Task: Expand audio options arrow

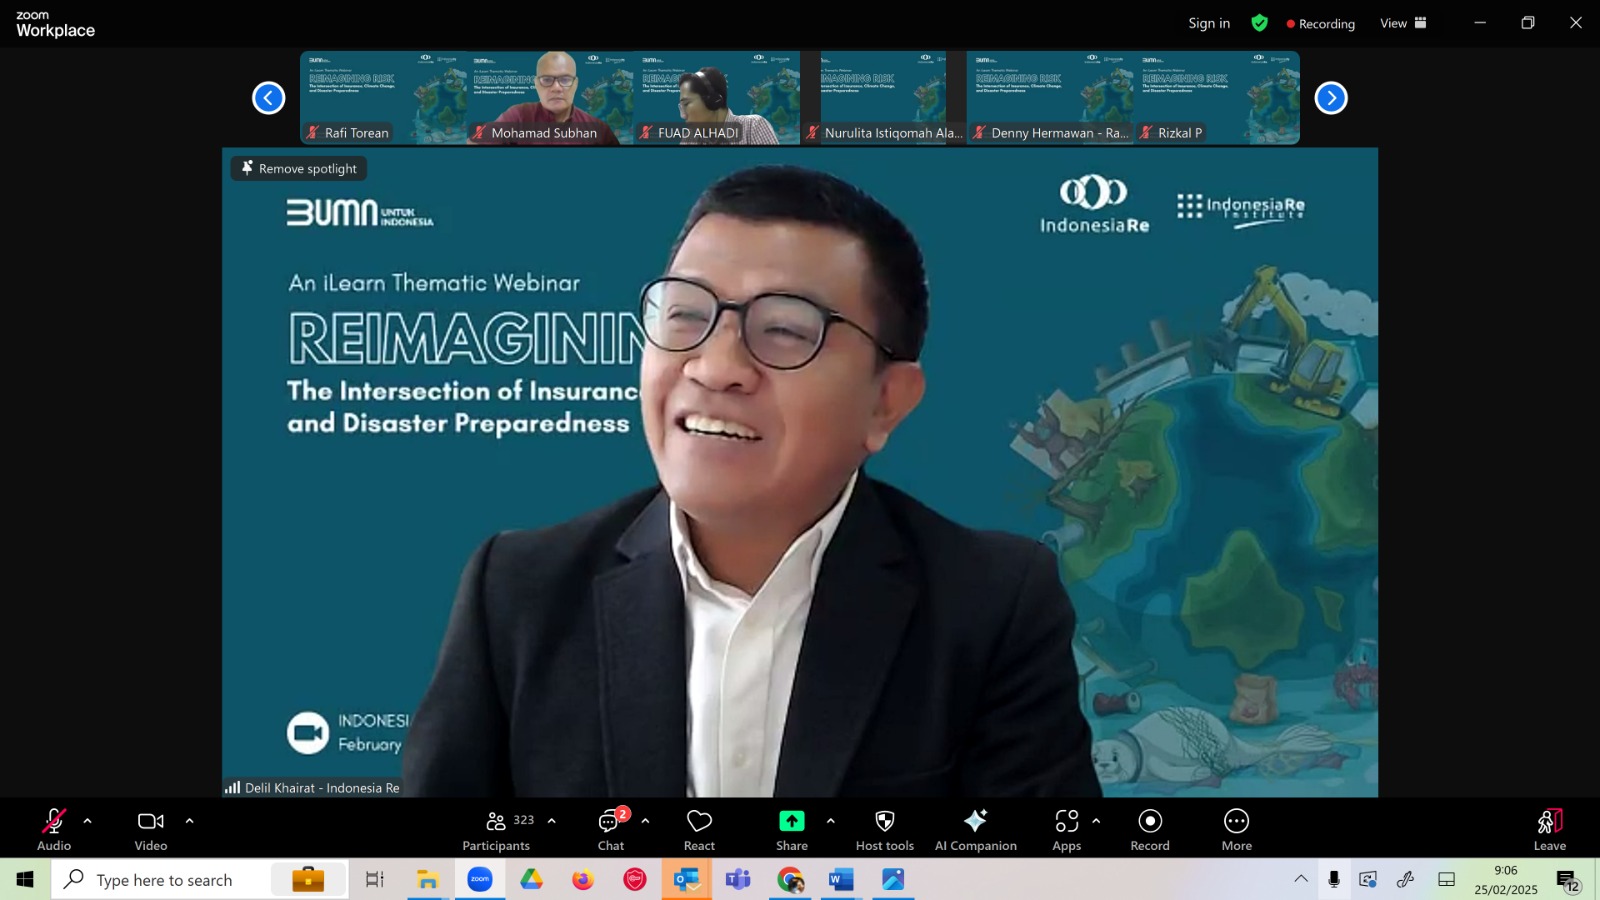Action: (x=87, y=821)
